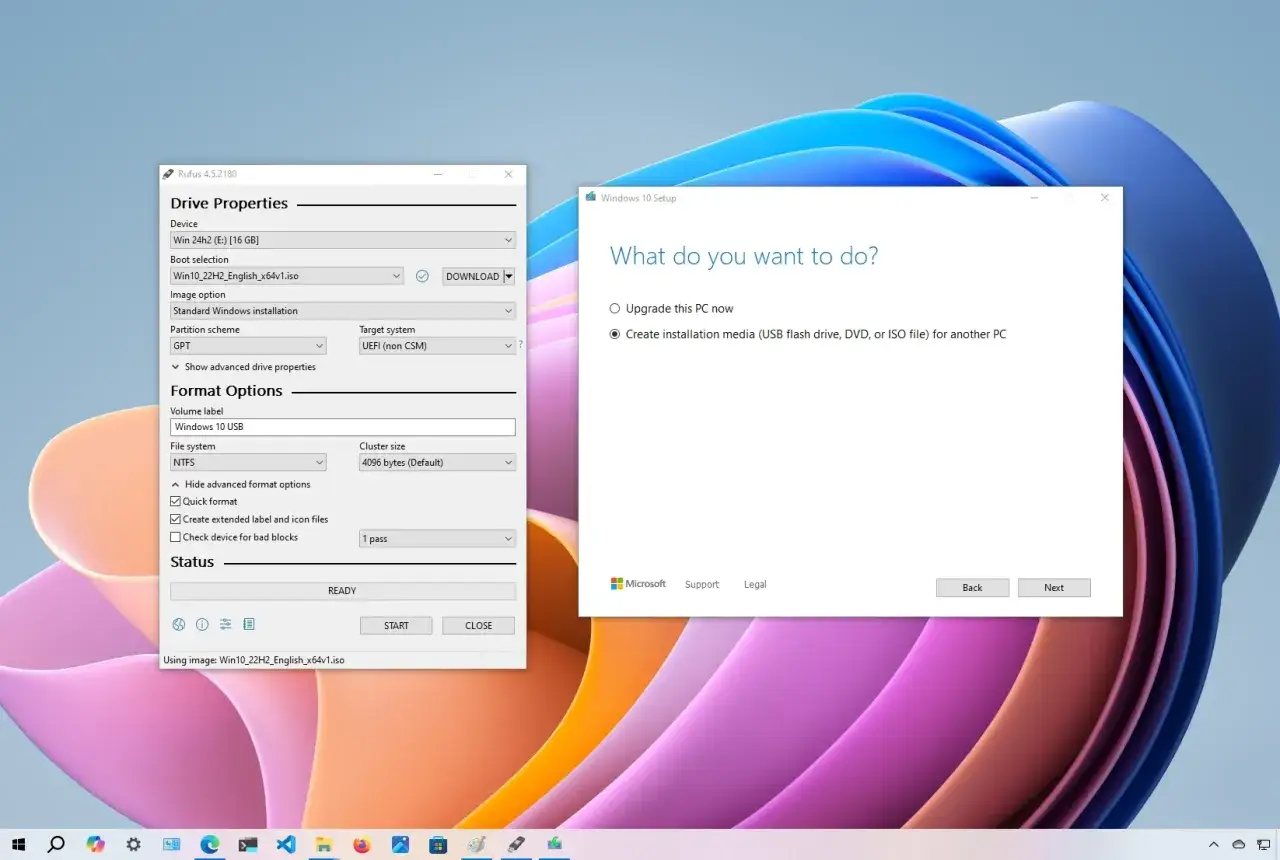Open the Windows Start menu
The width and height of the screenshot is (1280, 860).
click(x=18, y=844)
